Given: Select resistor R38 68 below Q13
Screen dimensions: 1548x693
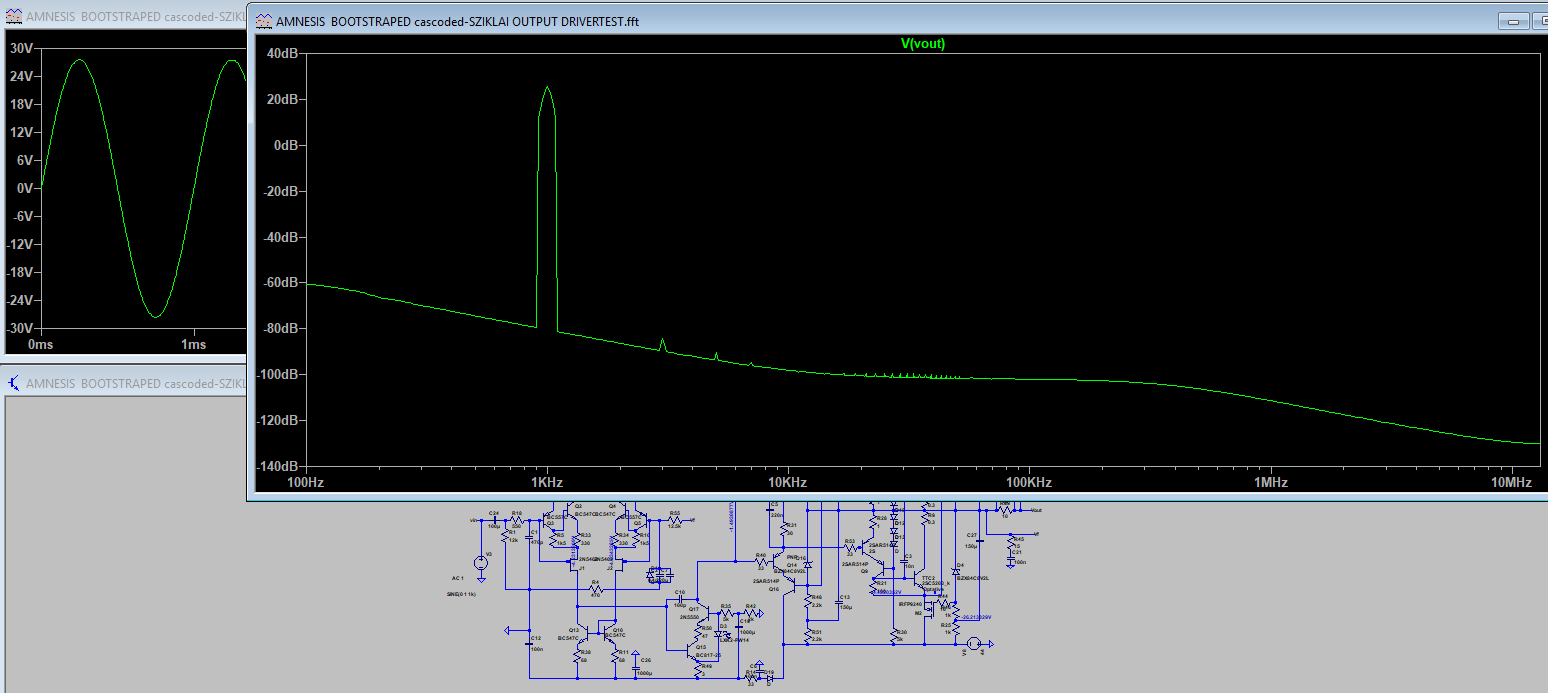Looking at the screenshot, I should click(x=577, y=656).
